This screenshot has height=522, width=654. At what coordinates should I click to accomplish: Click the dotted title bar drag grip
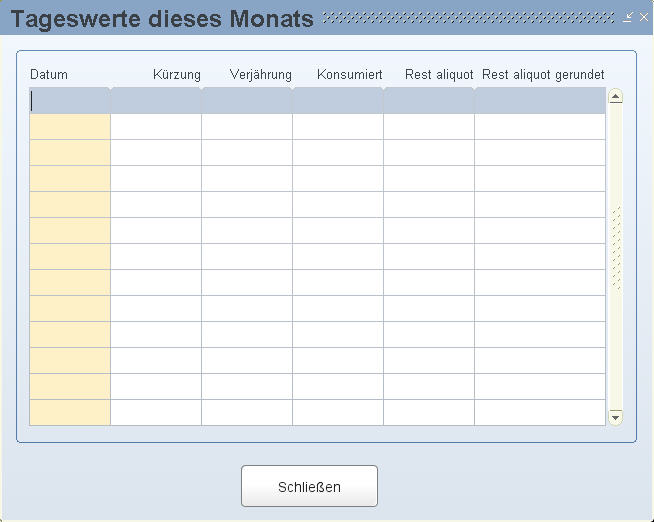click(468, 17)
